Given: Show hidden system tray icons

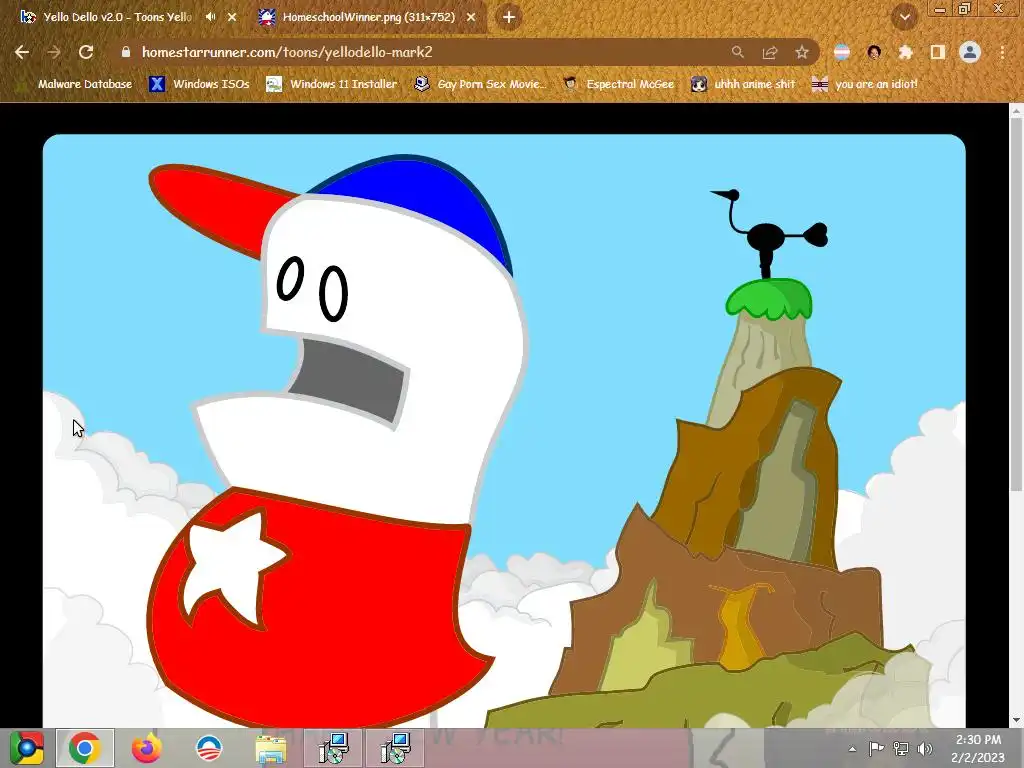Looking at the screenshot, I should click(853, 749).
